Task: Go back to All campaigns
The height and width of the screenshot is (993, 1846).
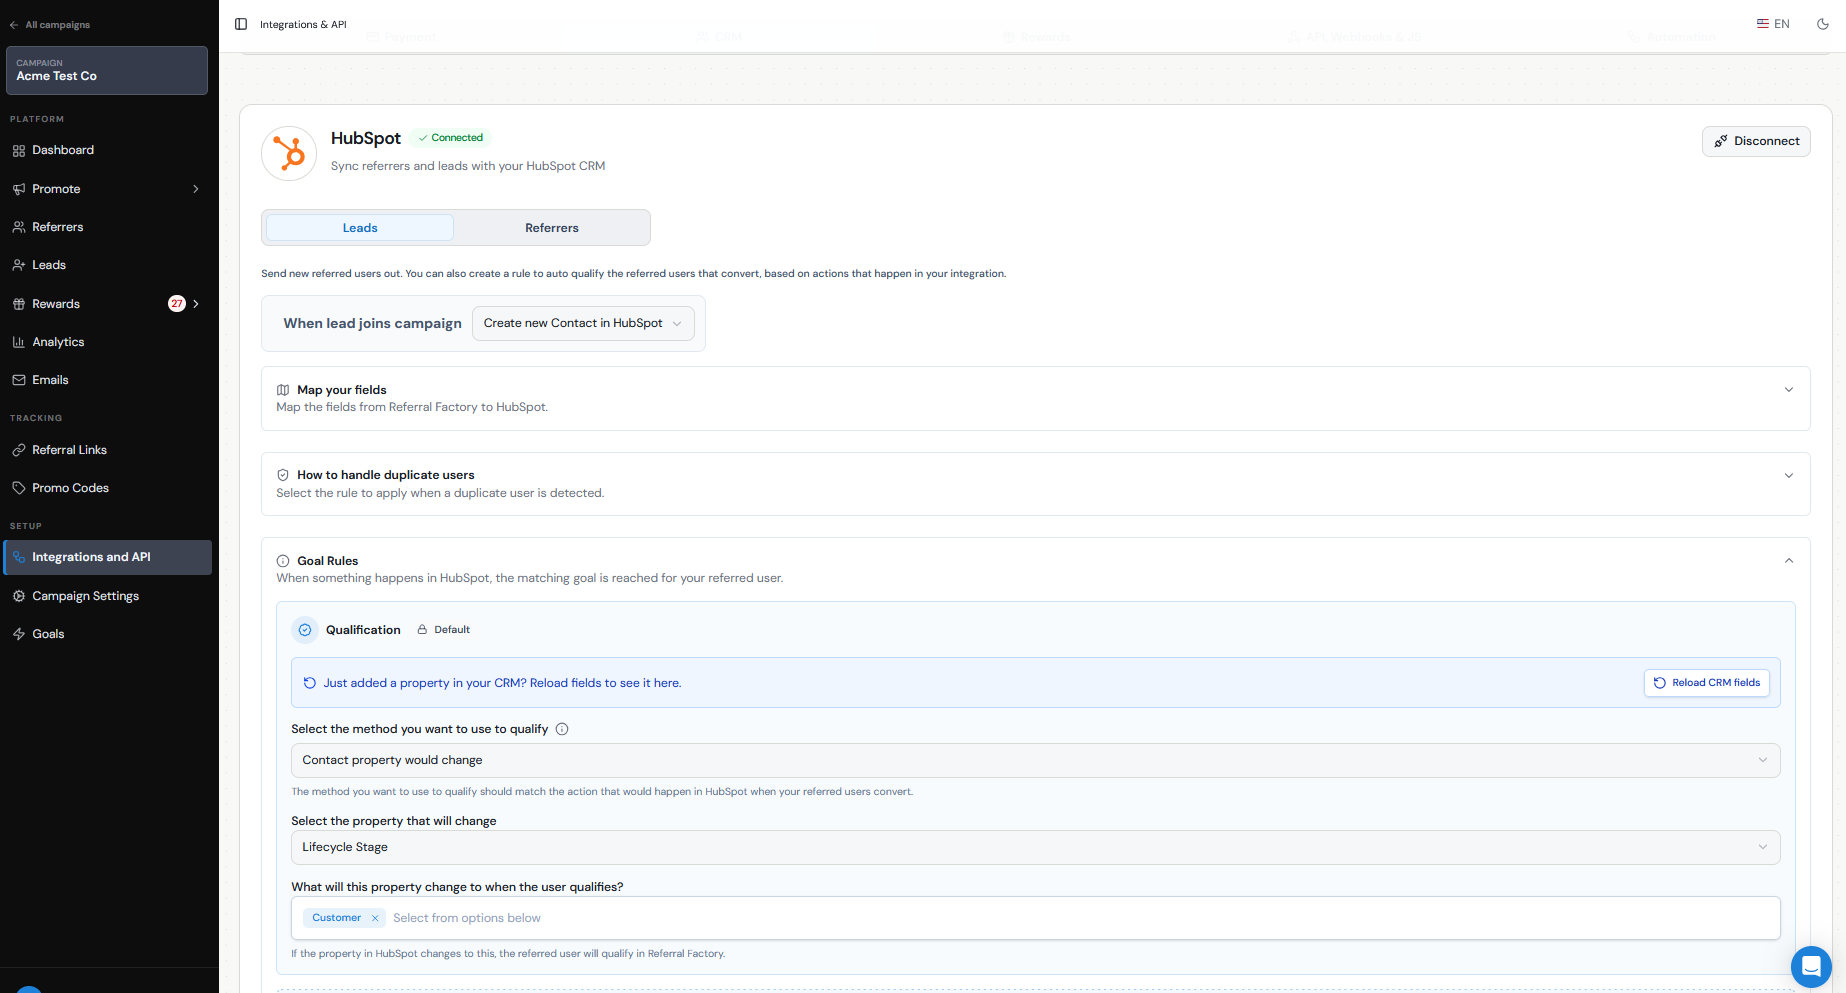Action: [50, 25]
